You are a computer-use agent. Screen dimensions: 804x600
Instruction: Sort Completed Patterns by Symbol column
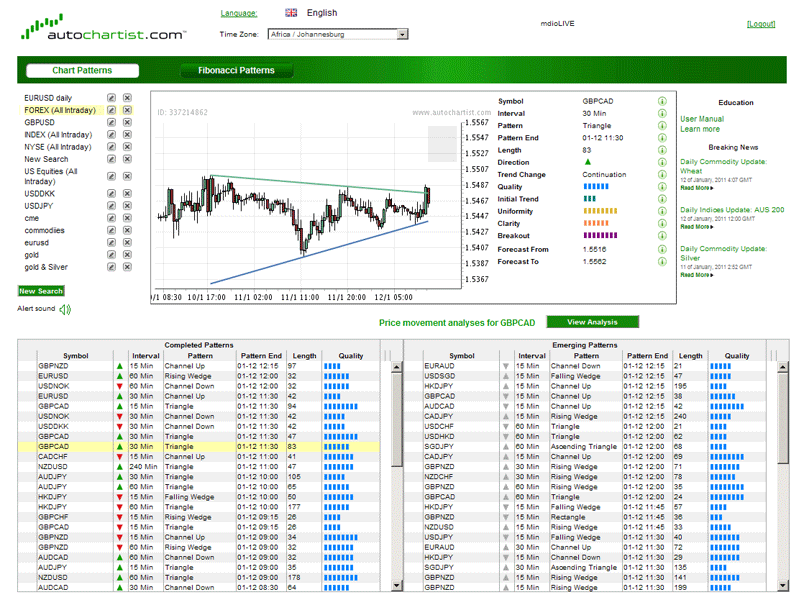[x=75, y=356]
